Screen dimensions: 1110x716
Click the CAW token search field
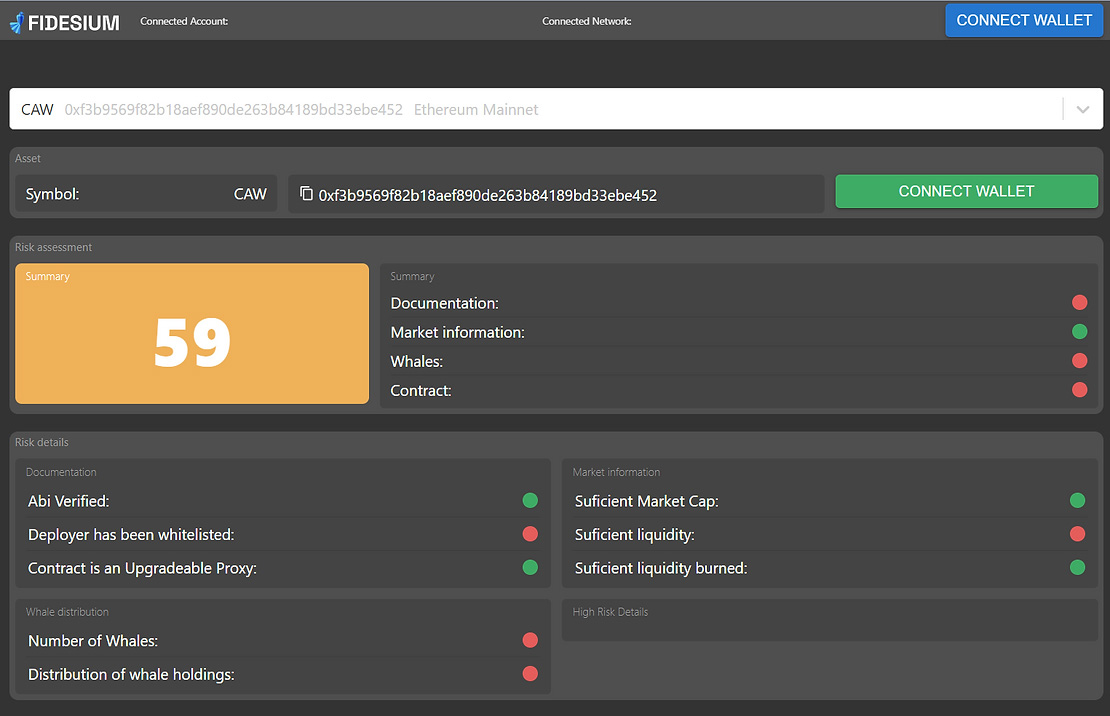click(556, 109)
